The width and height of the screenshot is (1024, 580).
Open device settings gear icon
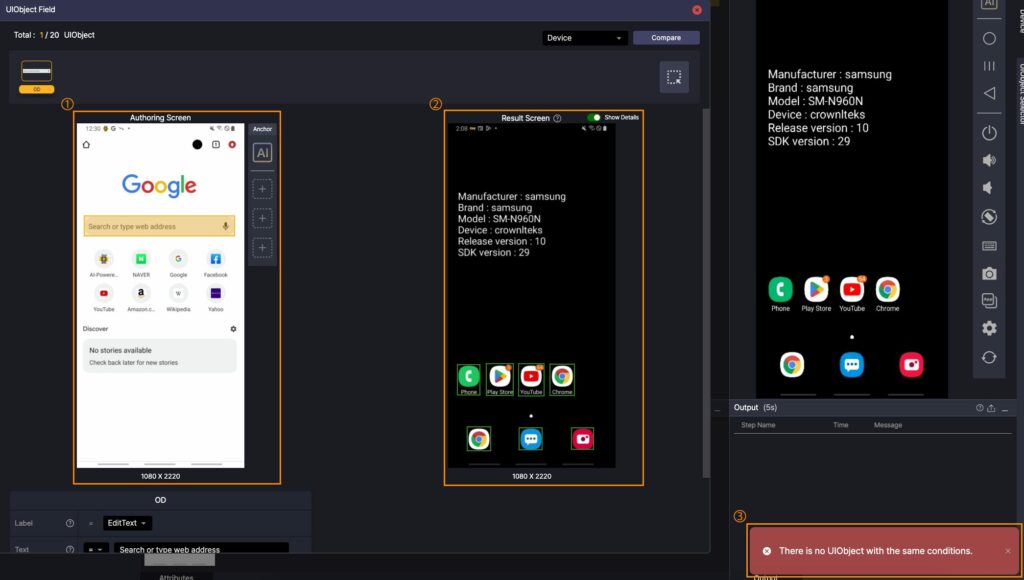pos(989,329)
